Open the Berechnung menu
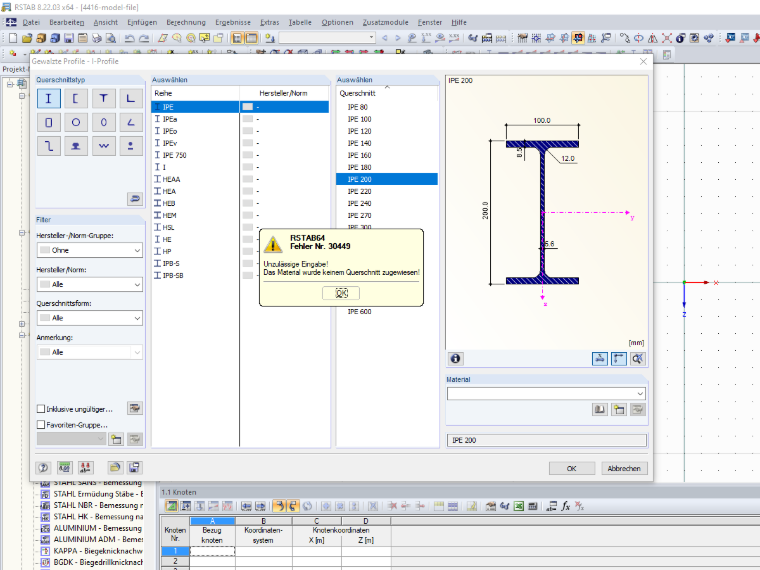The image size is (760, 570). 186,22
